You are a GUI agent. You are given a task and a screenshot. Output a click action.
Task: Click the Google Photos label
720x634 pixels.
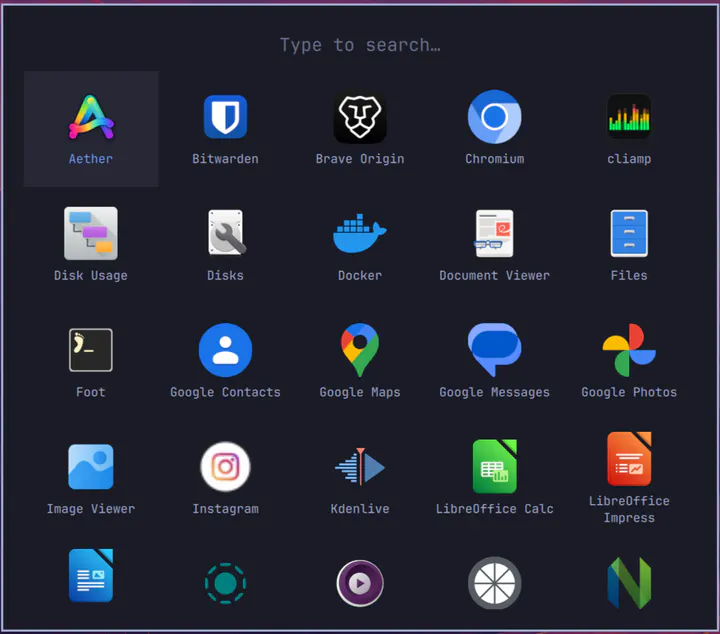(629, 392)
